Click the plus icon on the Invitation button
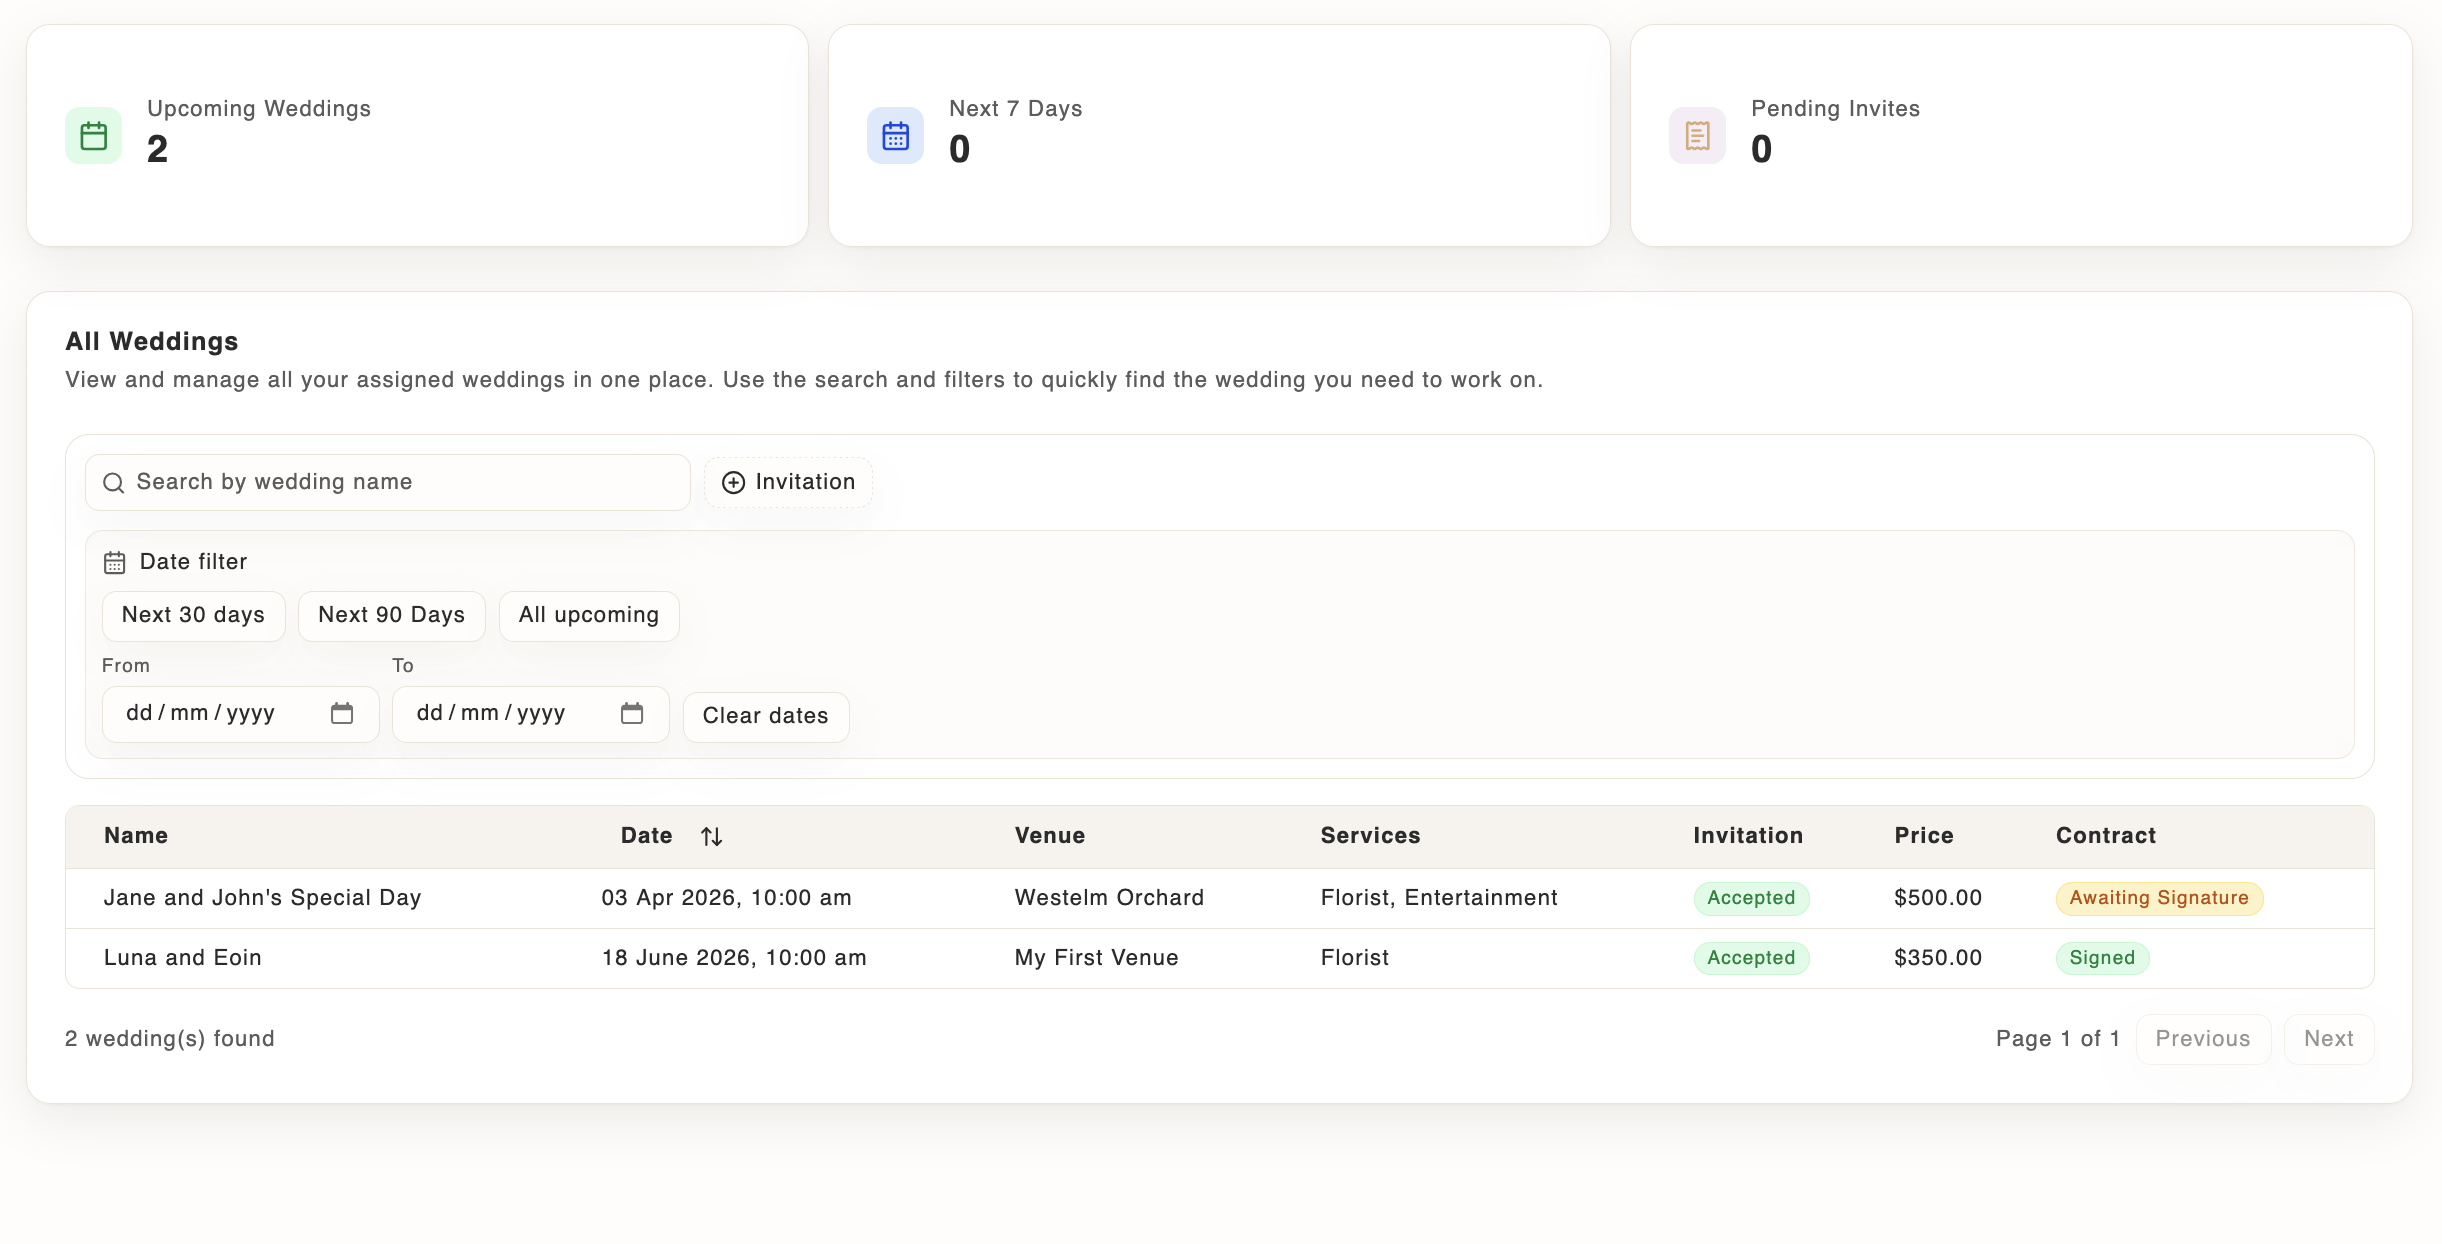Screen dimensions: 2442x1244 coord(733,482)
